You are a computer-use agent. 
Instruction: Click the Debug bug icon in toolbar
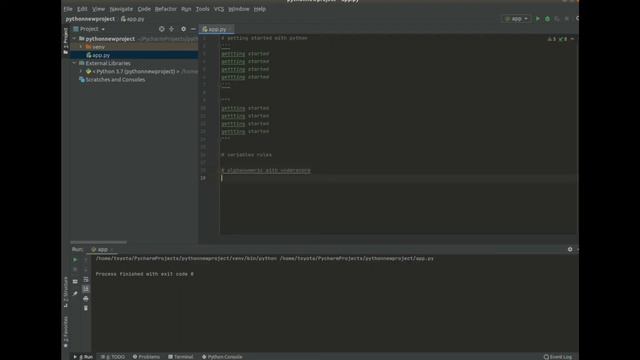[547, 19]
